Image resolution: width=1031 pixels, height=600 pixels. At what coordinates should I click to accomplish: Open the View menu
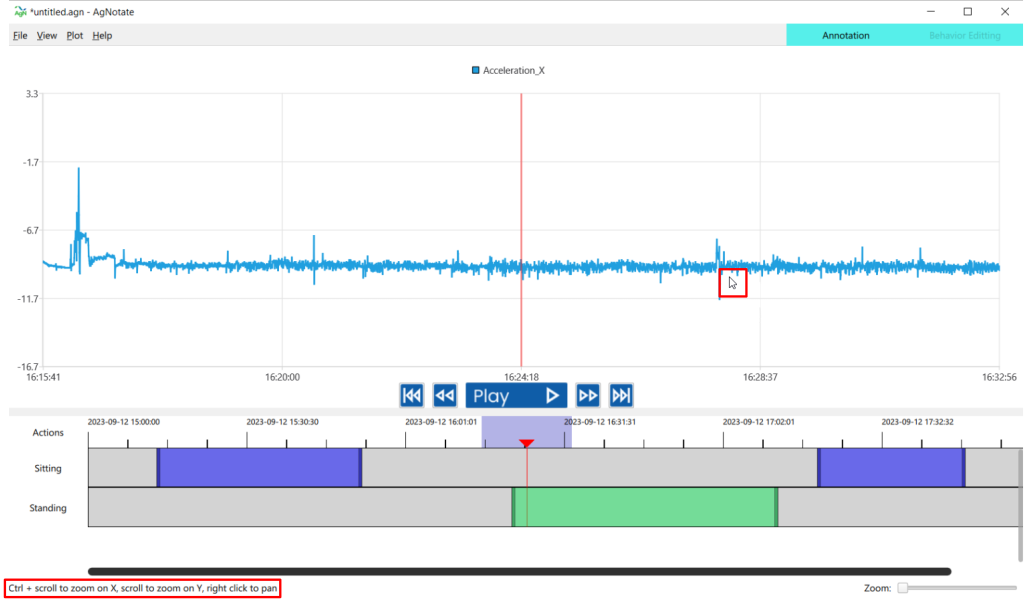coord(47,35)
